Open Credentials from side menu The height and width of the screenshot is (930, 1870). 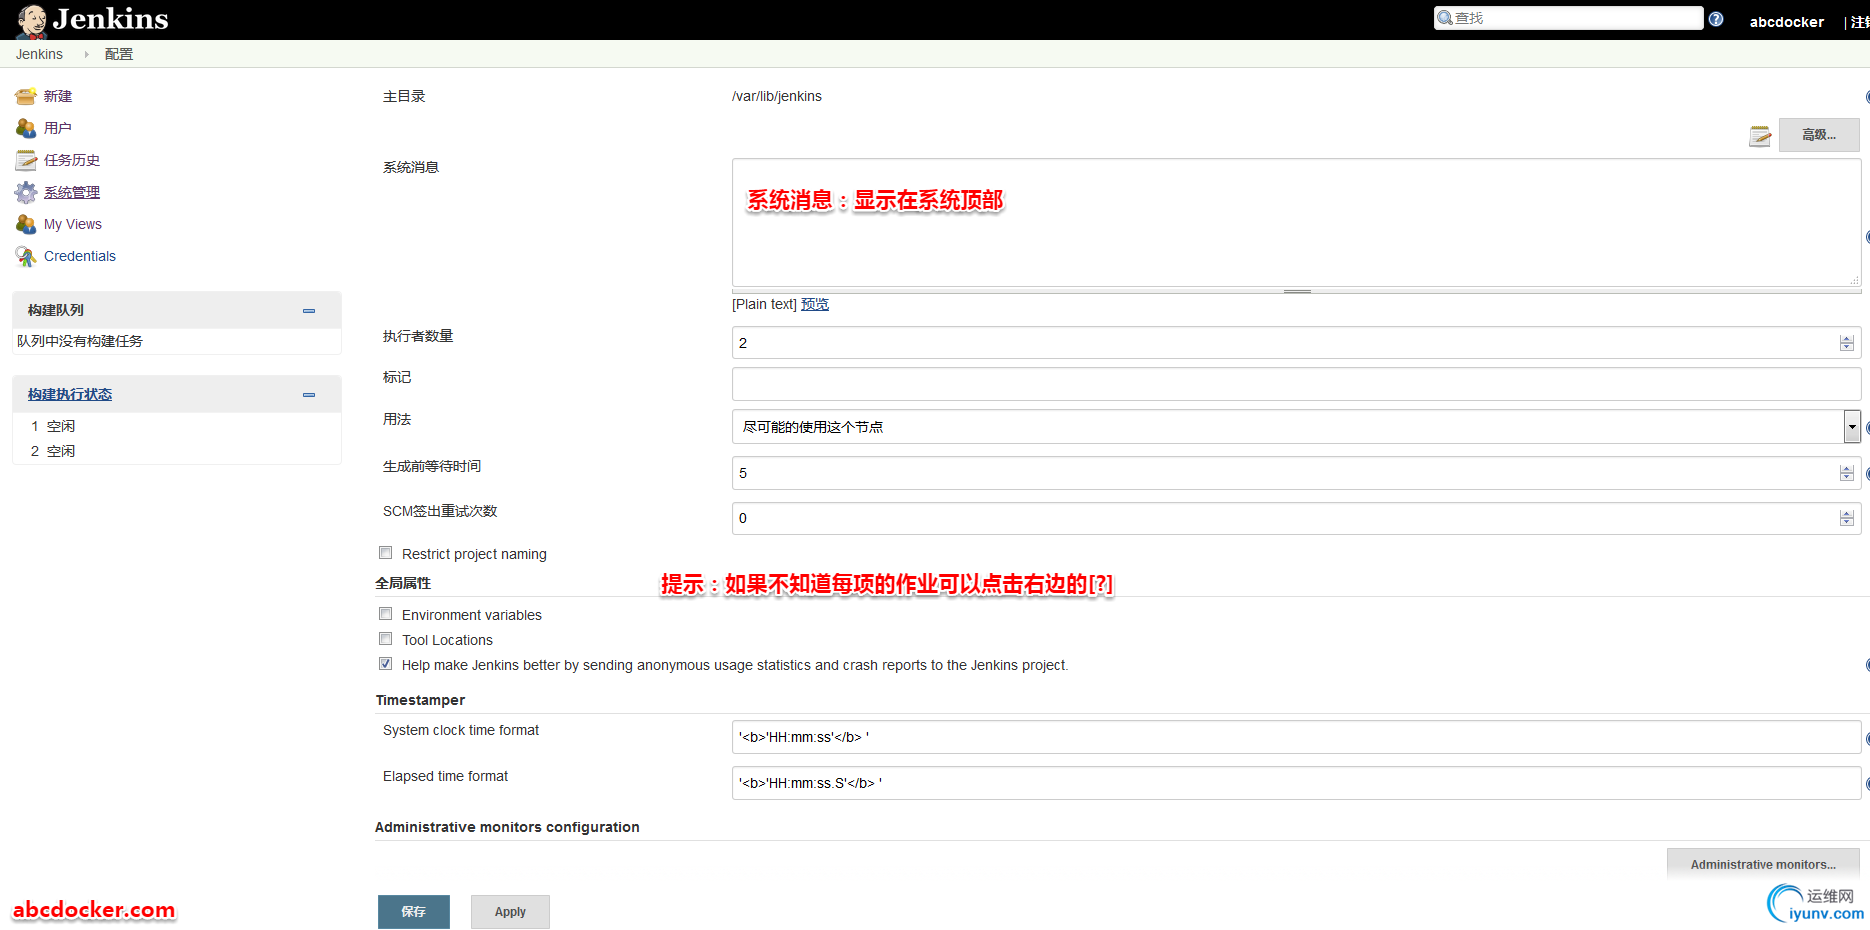(x=80, y=256)
